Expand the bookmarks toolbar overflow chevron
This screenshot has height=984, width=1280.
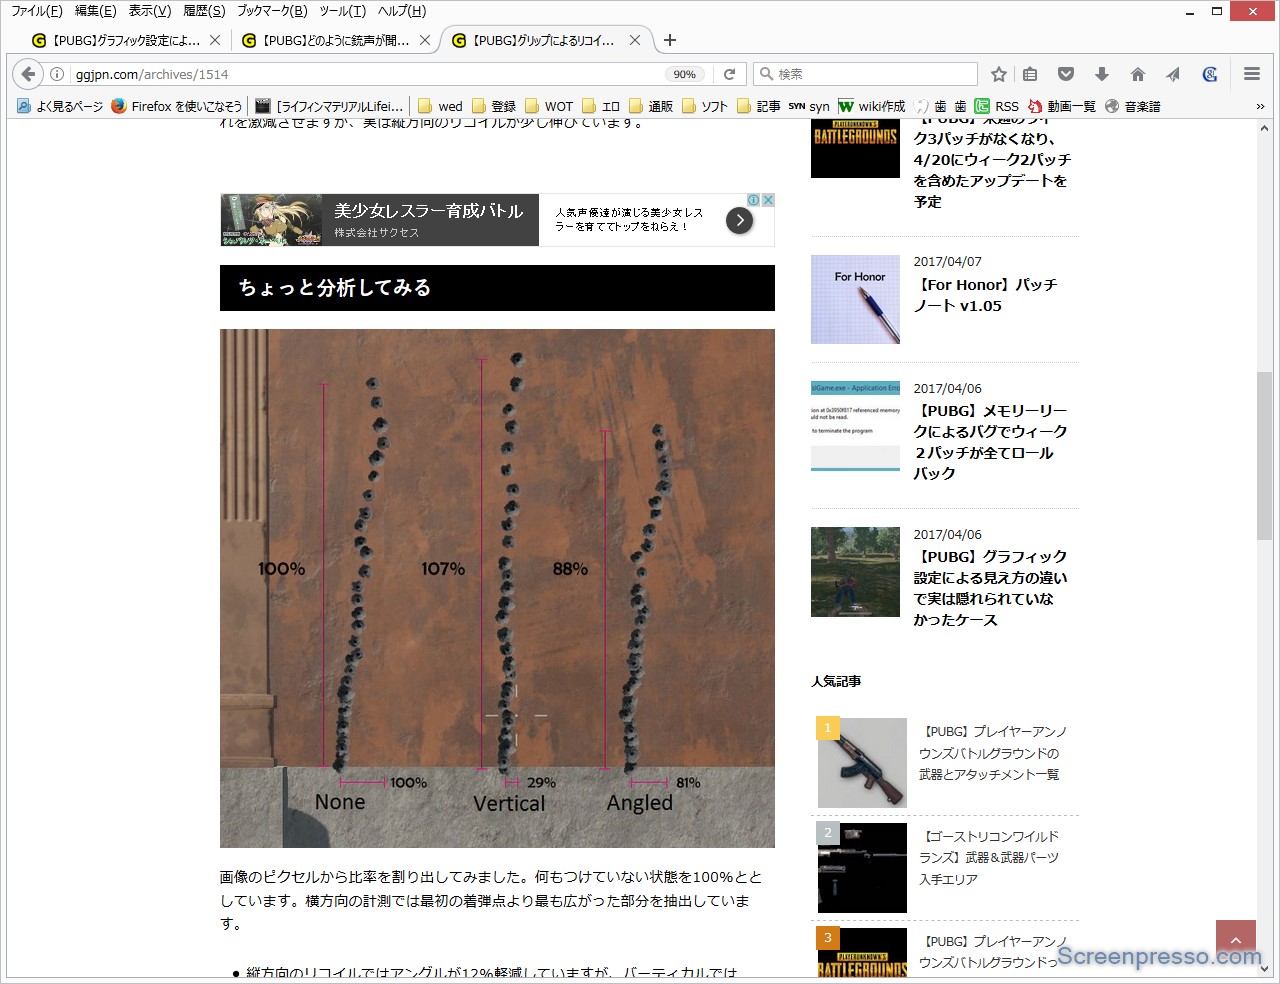(x=1260, y=106)
